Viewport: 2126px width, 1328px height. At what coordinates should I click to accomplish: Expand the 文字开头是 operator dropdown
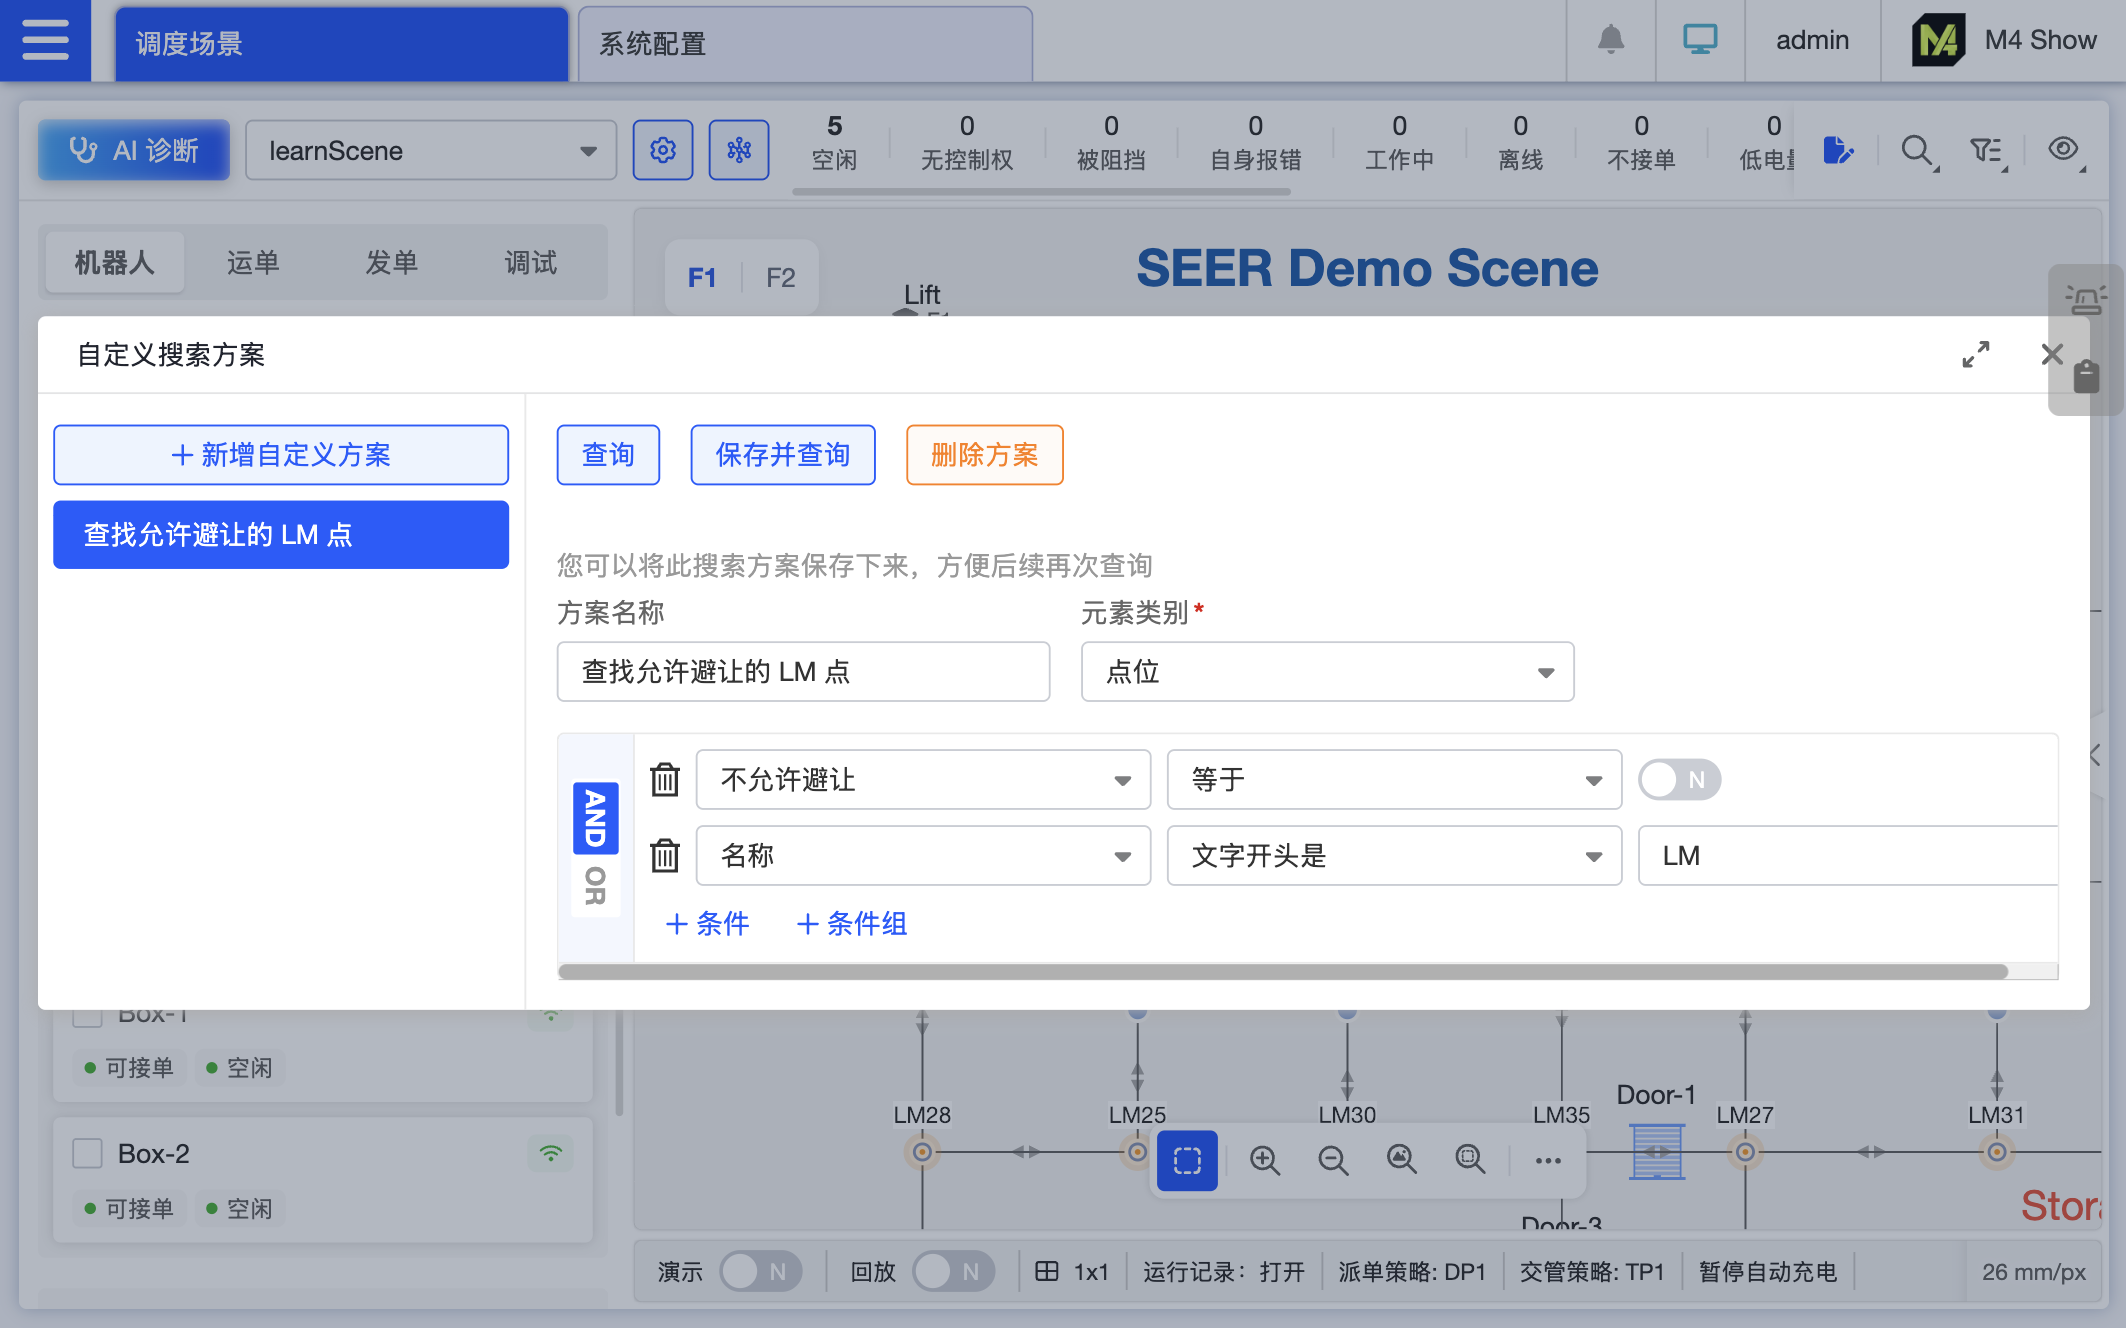tap(1393, 856)
